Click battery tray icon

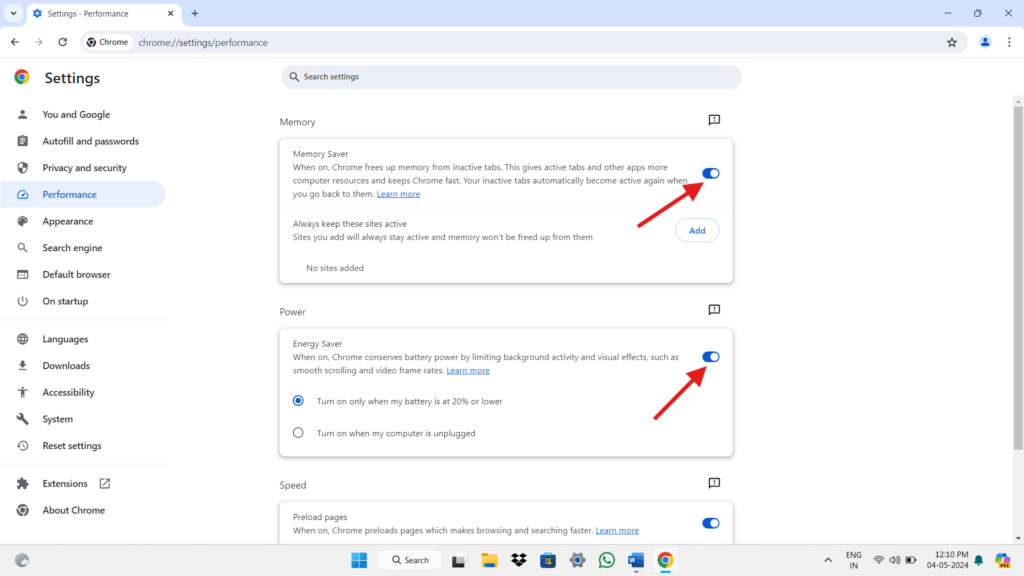click(910, 560)
